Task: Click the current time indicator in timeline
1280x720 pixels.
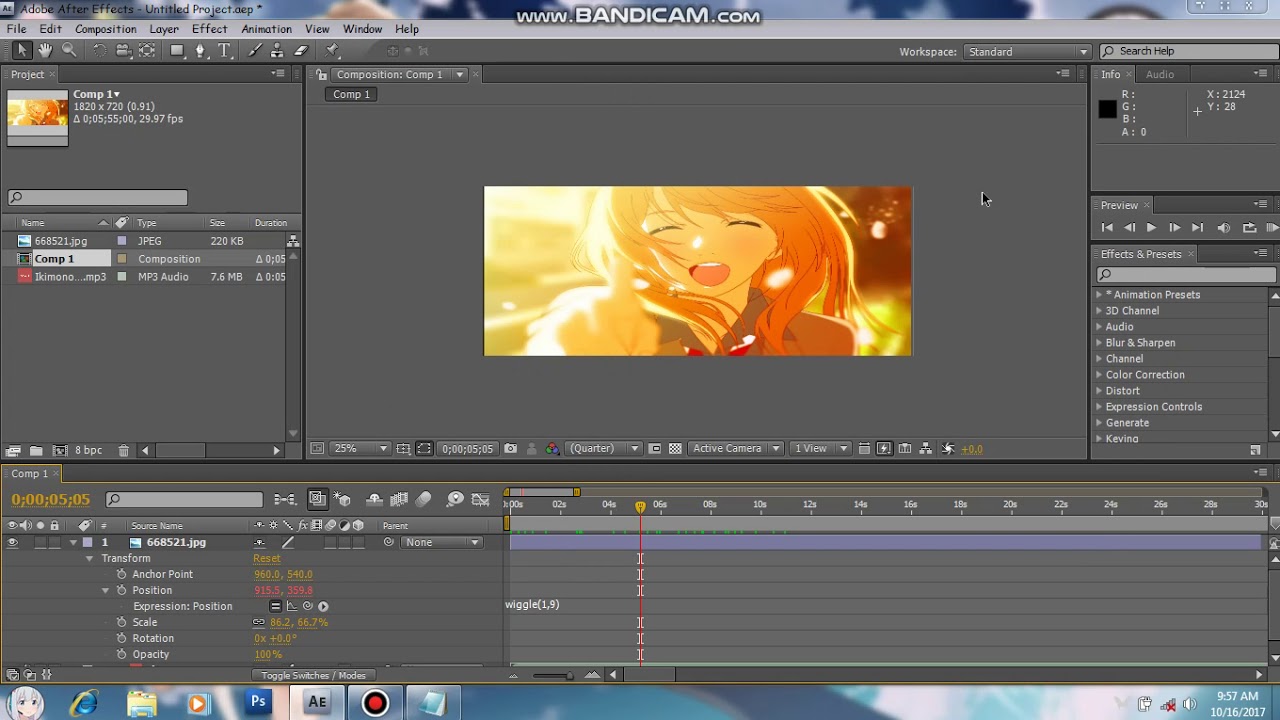Action: 640,506
